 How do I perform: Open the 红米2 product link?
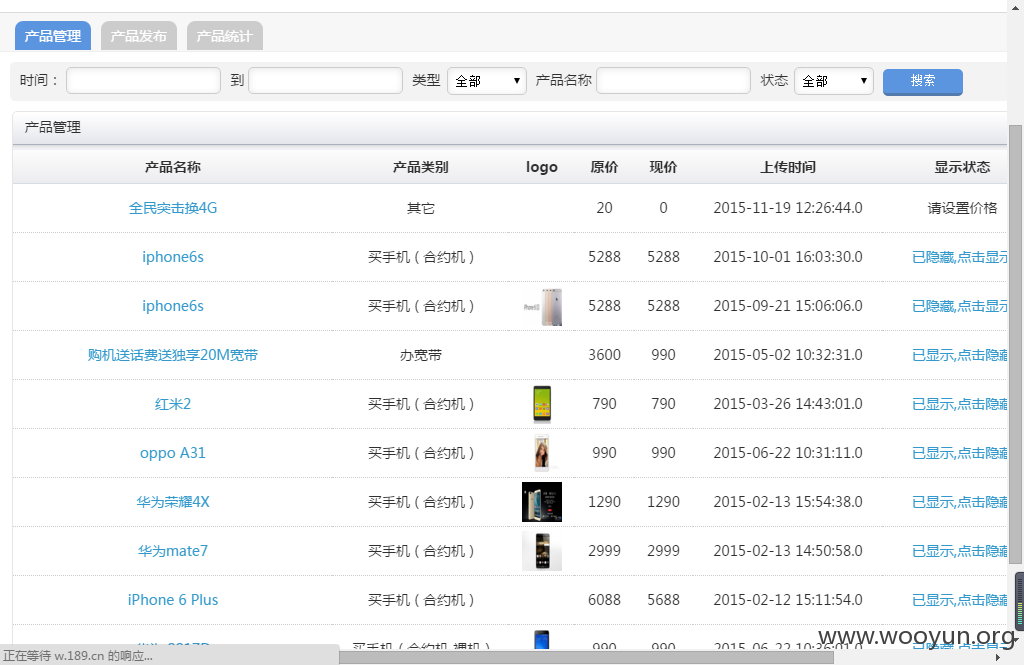tap(172, 404)
